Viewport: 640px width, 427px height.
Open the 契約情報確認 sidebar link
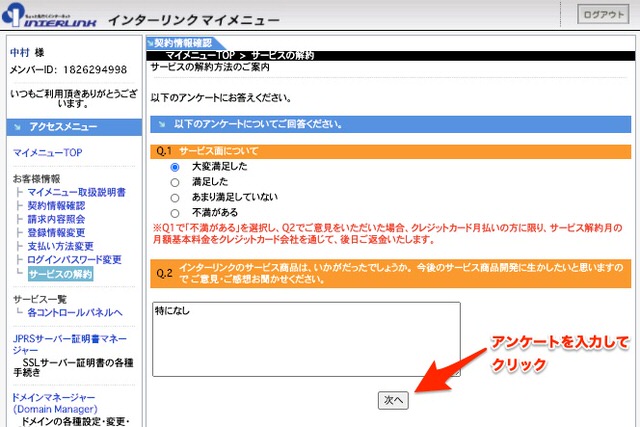point(56,206)
